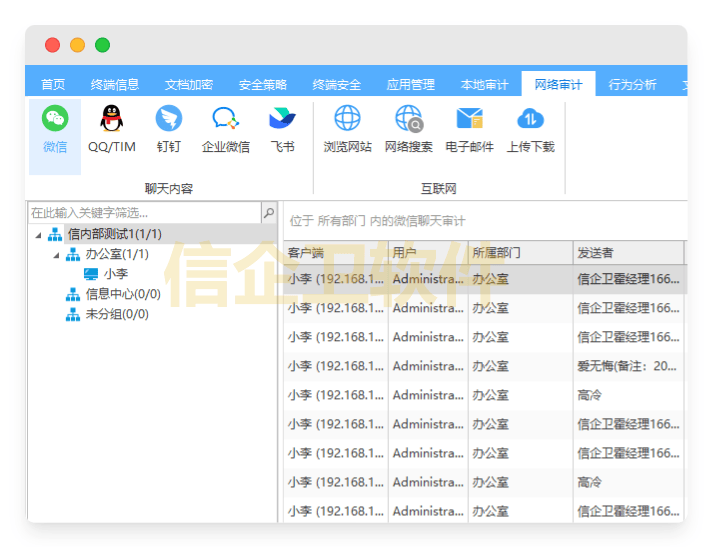Select the 微信 (WeChat) icon
Screen dimensions: 712x547
pyautogui.click(x=55, y=130)
